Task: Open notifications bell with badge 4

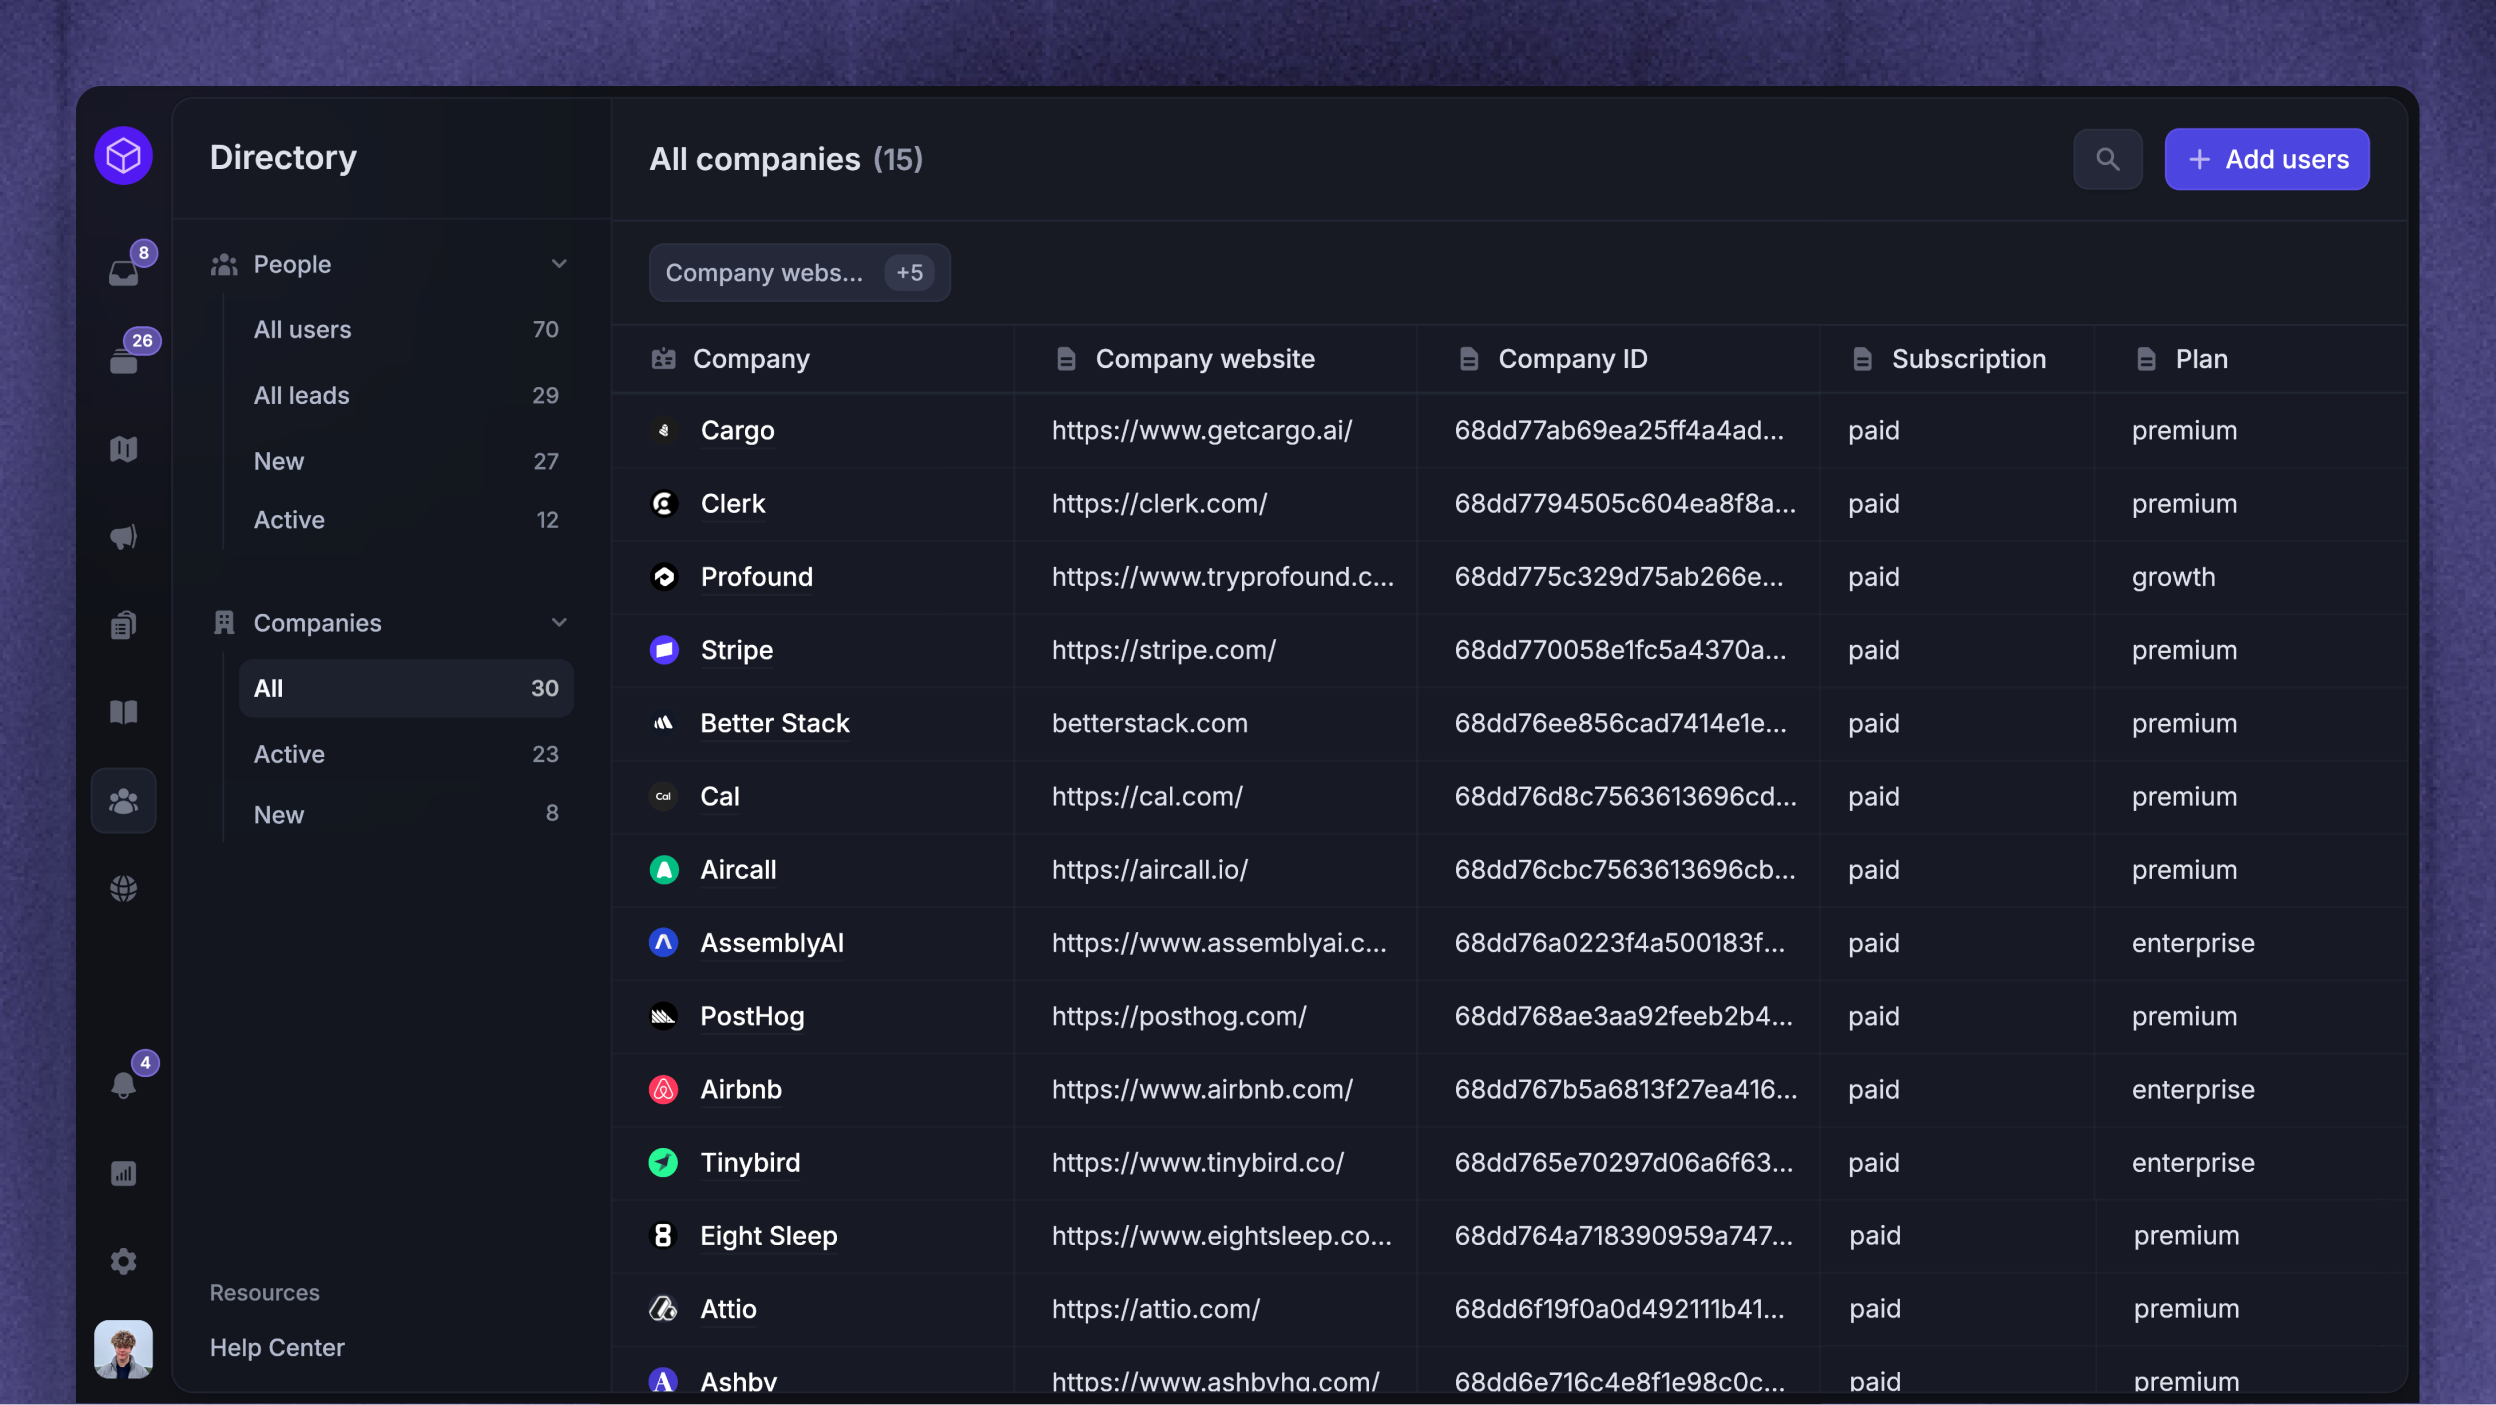Action: (124, 1085)
